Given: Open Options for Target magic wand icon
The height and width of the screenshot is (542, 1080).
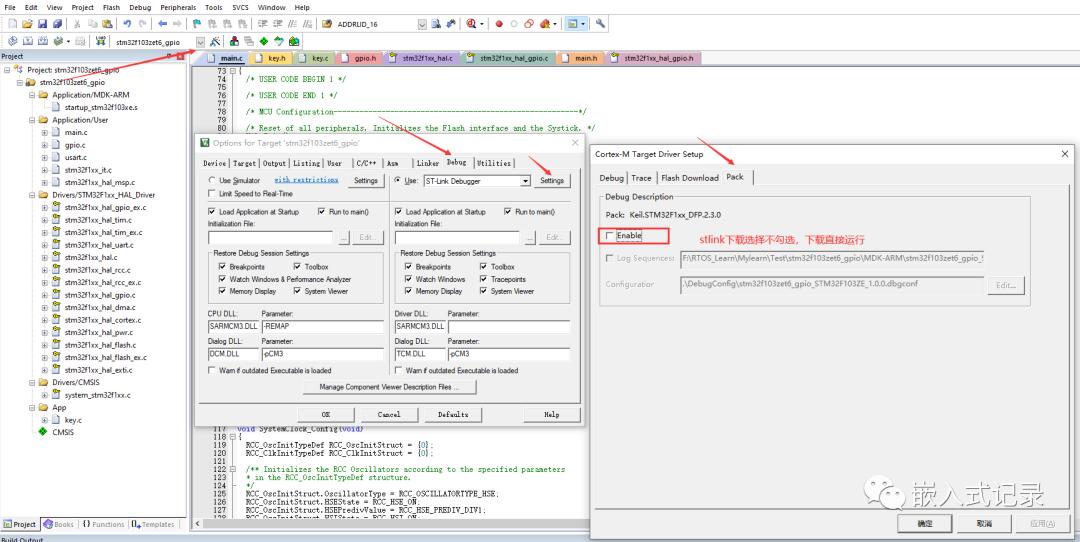Looking at the screenshot, I should click(215, 42).
